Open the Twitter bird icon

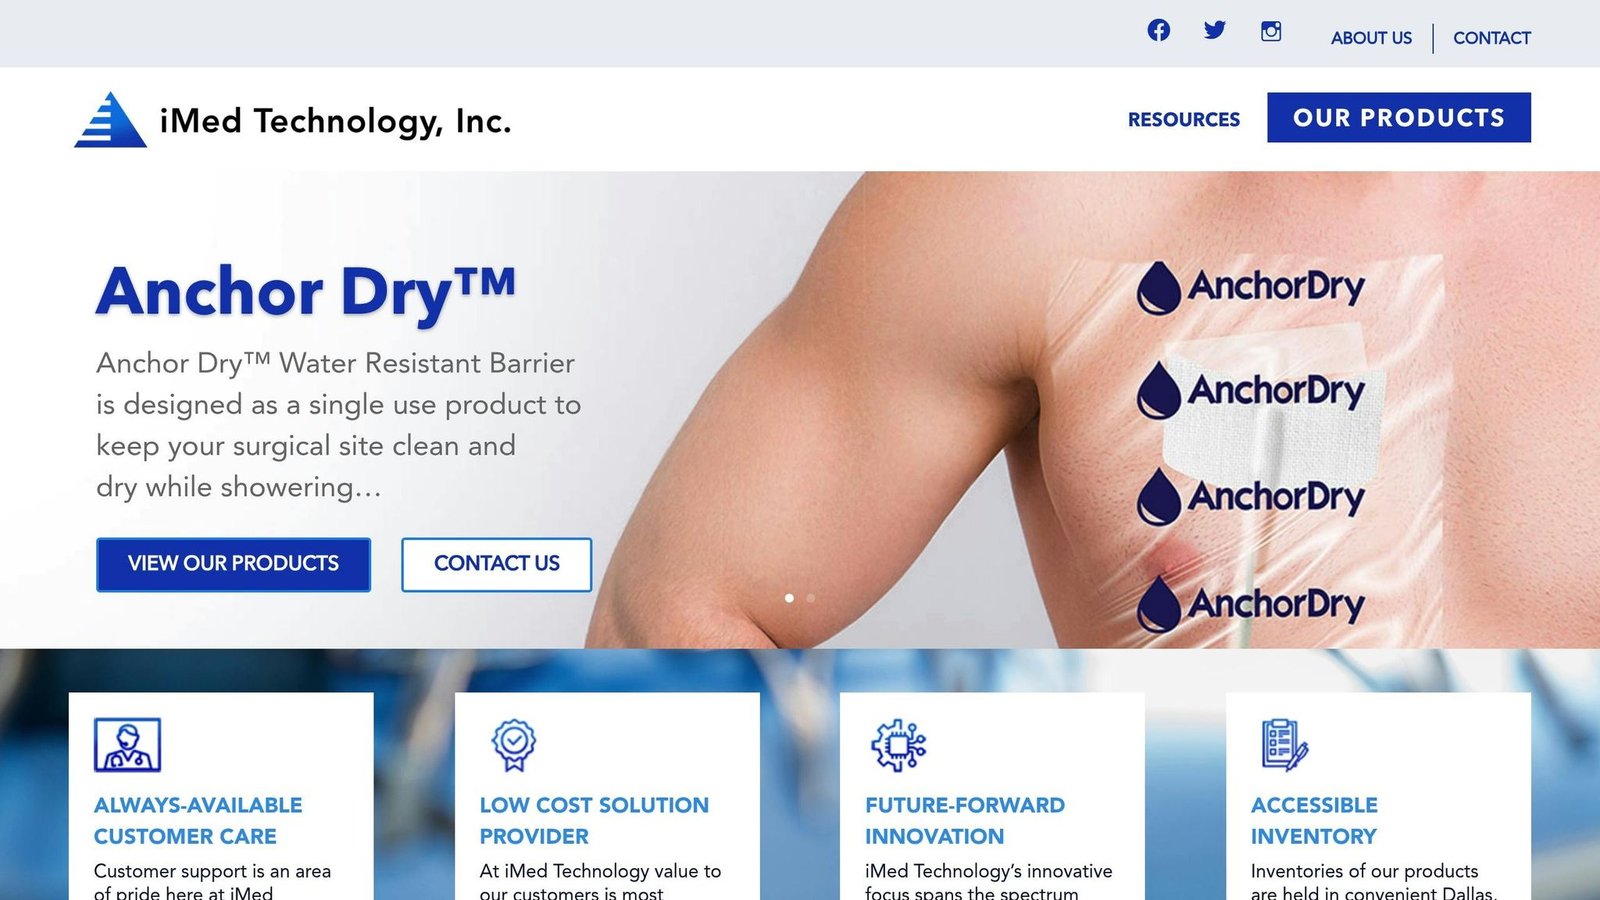pyautogui.click(x=1214, y=30)
